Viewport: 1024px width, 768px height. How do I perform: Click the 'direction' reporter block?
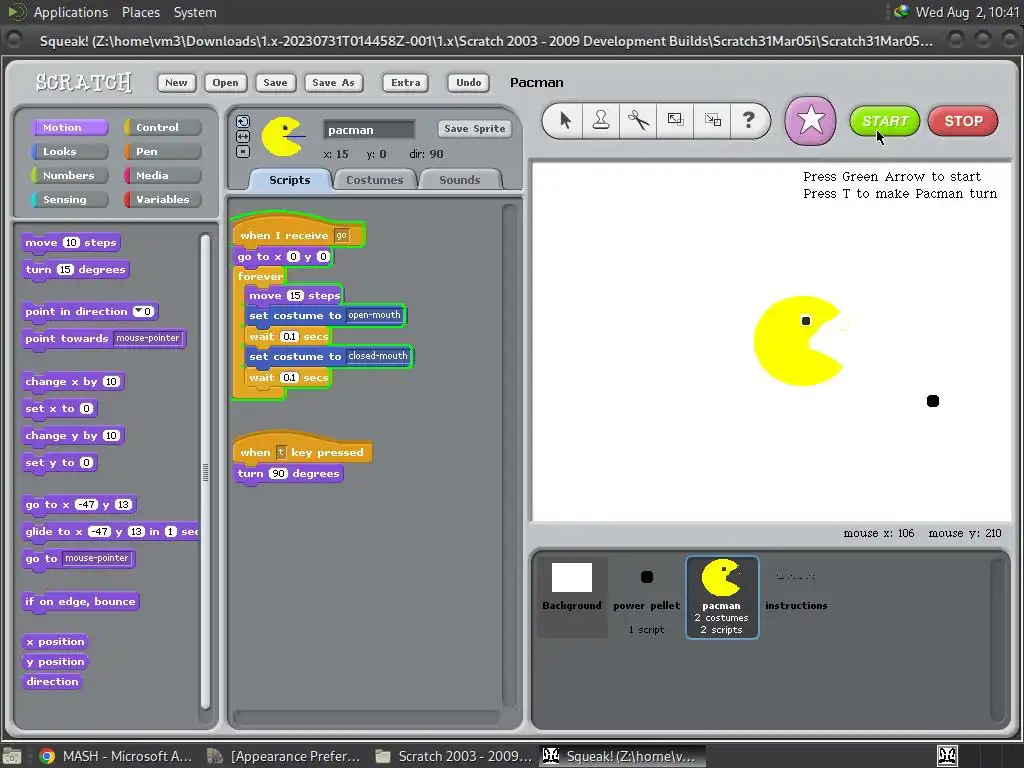(x=52, y=682)
